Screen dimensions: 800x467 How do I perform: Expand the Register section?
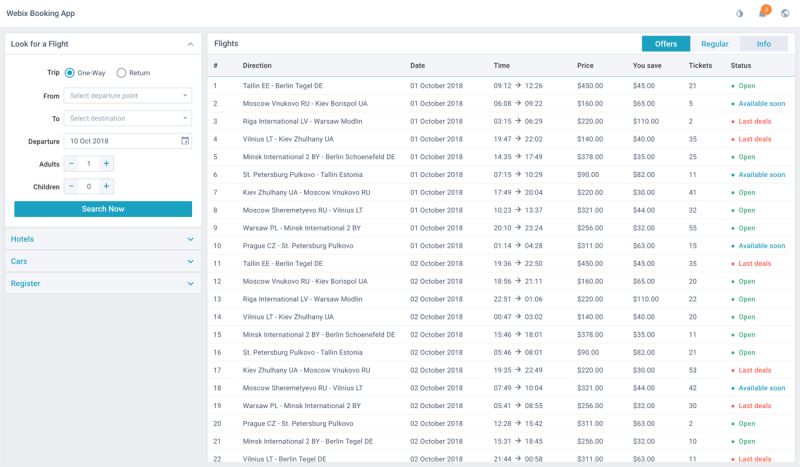[103, 283]
